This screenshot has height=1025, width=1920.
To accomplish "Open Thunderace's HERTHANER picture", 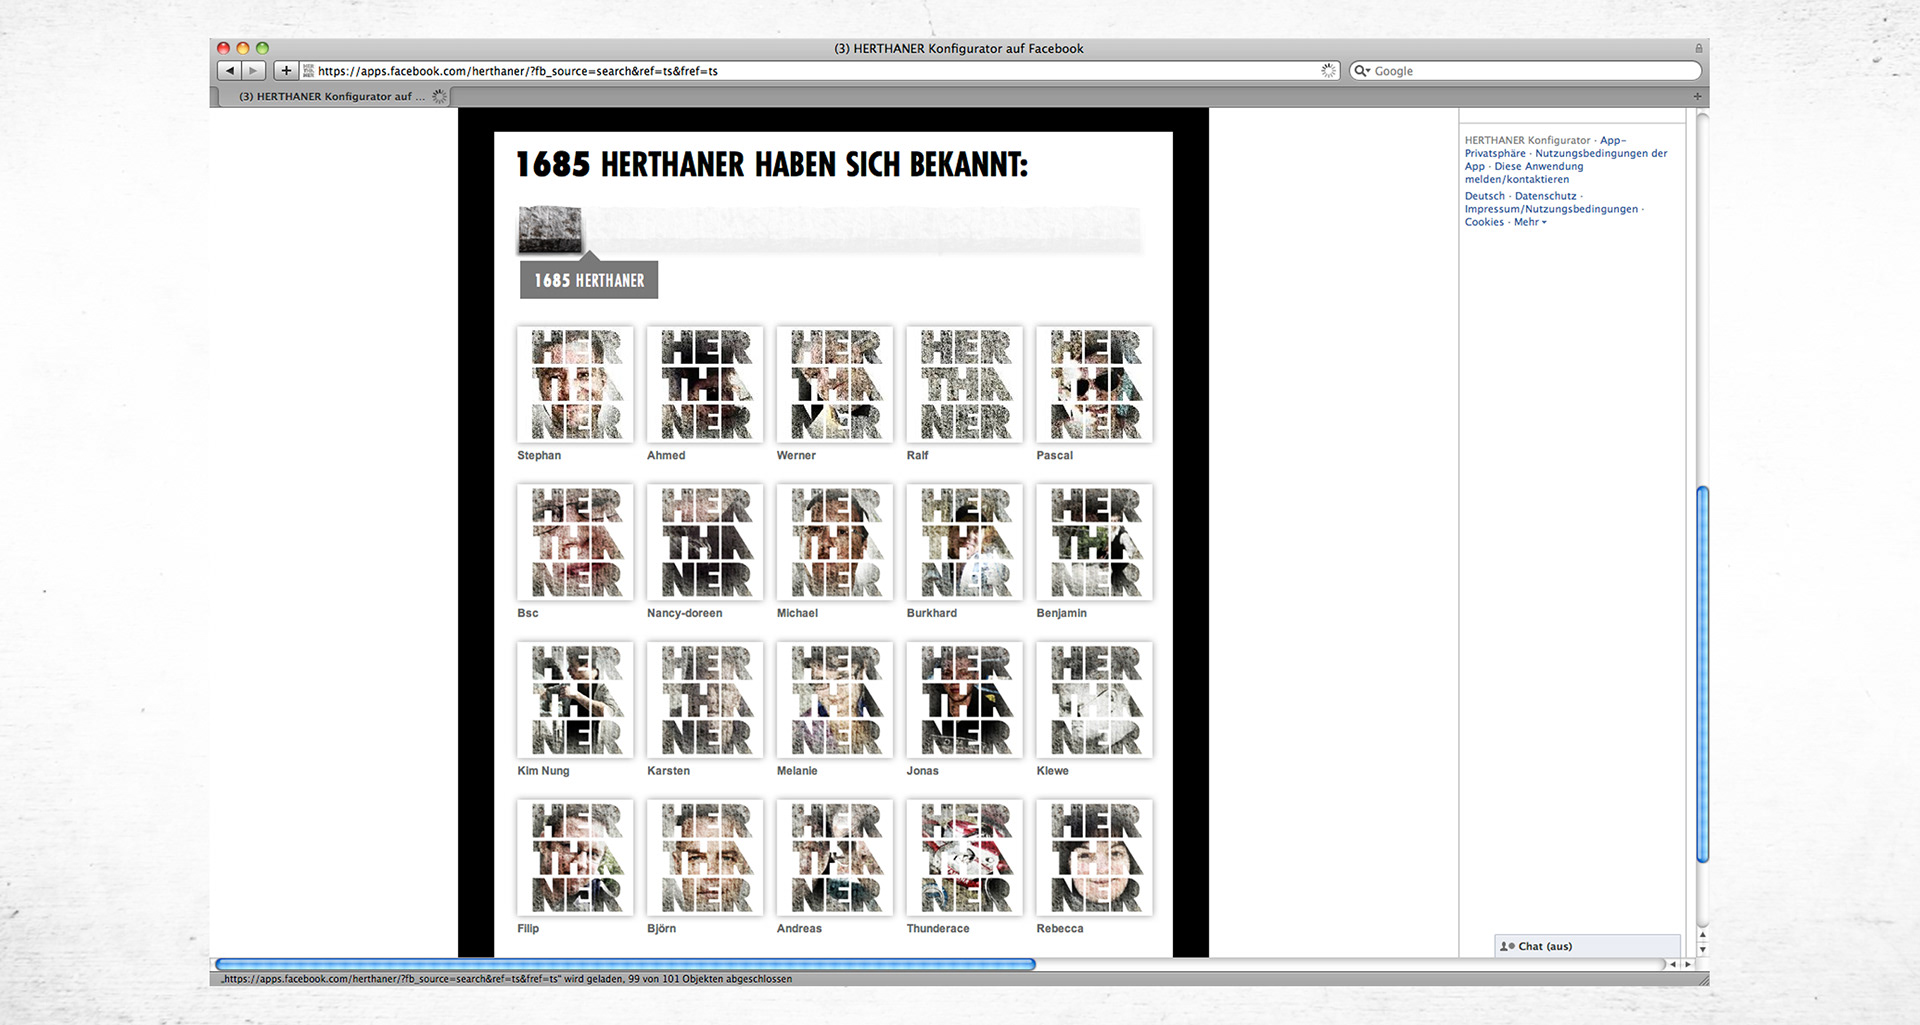I will tap(965, 858).
